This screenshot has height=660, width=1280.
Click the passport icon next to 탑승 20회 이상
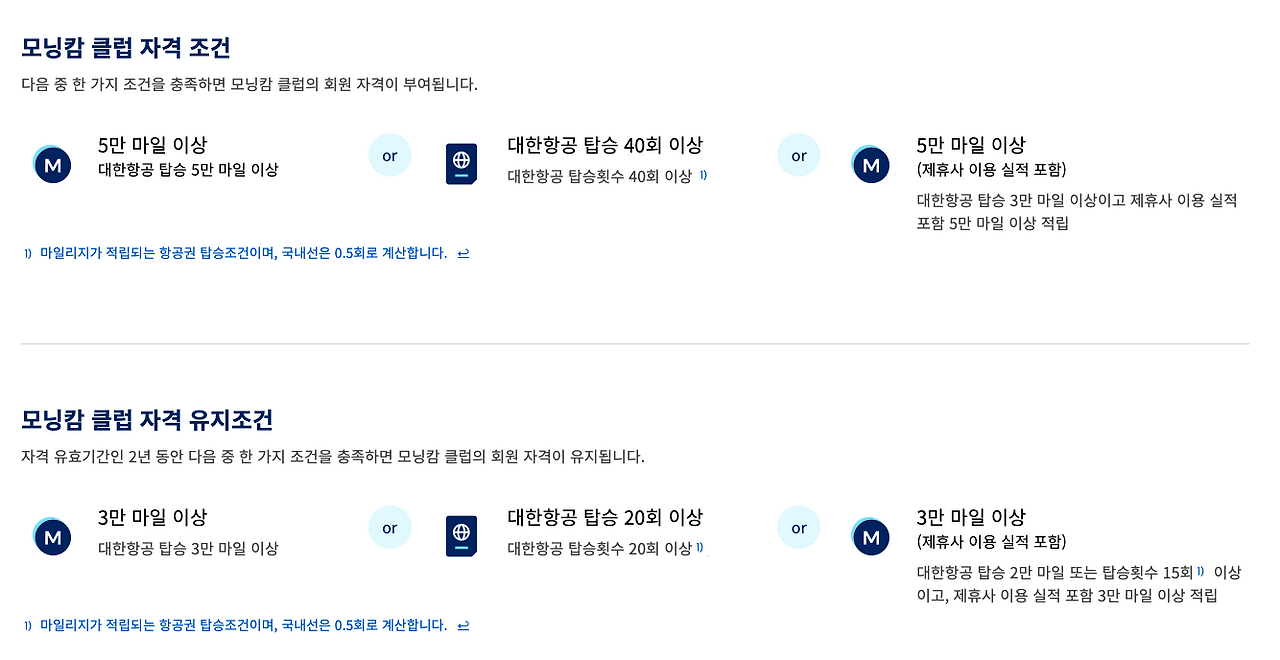click(x=461, y=536)
